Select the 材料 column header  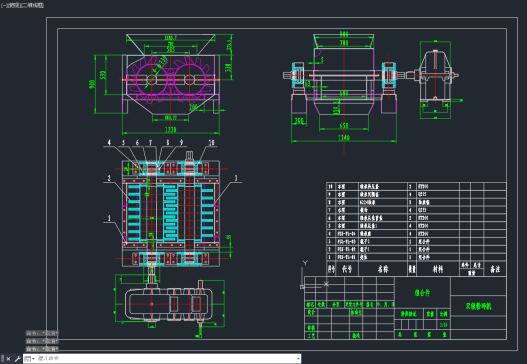[x=438, y=269]
